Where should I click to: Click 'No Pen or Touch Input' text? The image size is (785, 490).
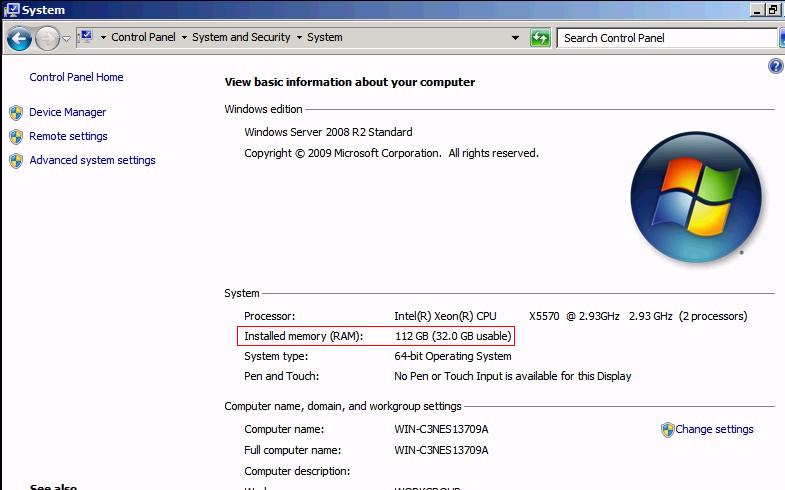pos(513,376)
